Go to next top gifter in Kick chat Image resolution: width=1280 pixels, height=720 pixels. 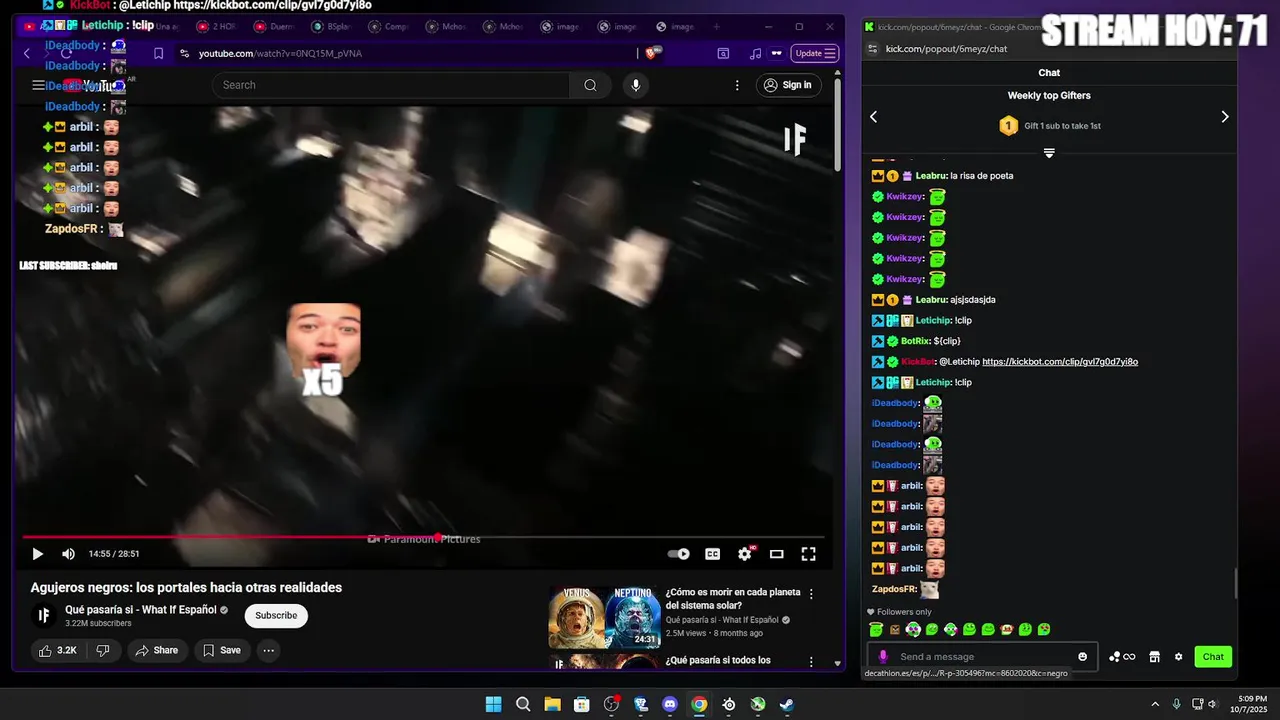coord(1225,117)
